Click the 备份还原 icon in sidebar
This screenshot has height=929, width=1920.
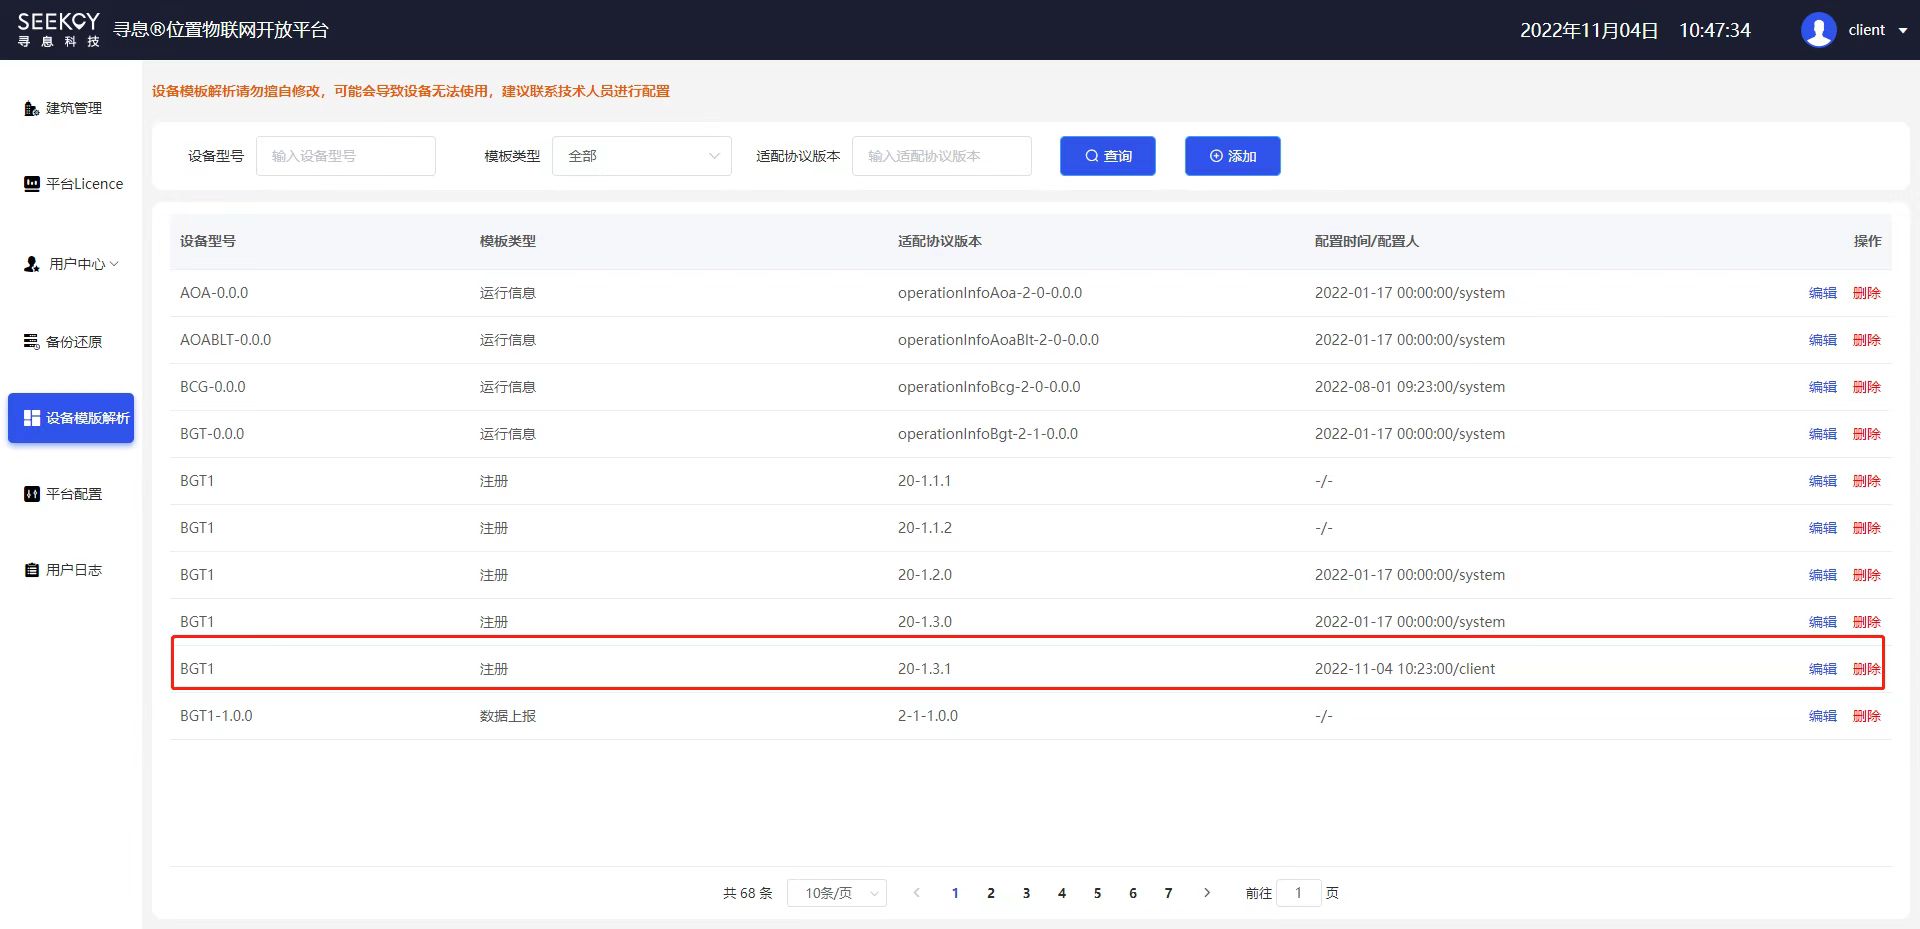[32, 342]
